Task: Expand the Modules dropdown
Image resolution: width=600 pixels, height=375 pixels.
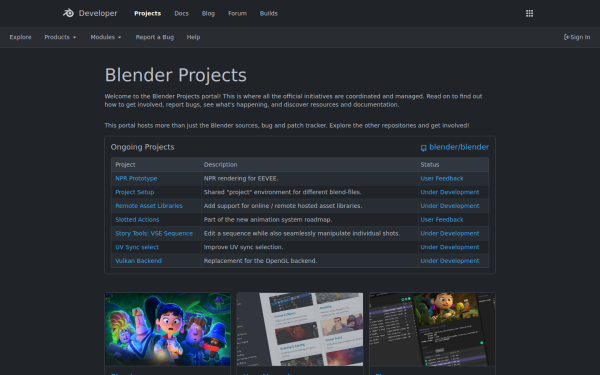Action: (x=106, y=37)
